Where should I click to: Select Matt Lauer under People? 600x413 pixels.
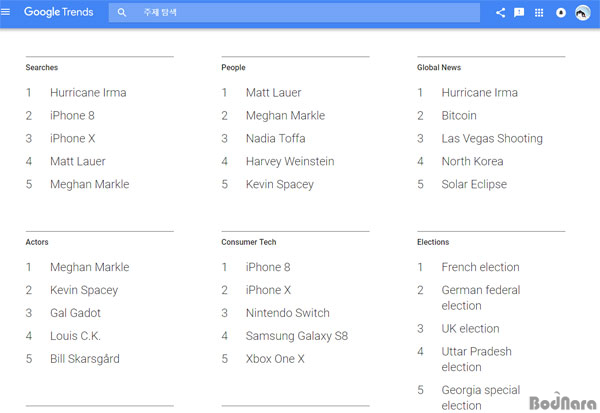click(x=273, y=93)
